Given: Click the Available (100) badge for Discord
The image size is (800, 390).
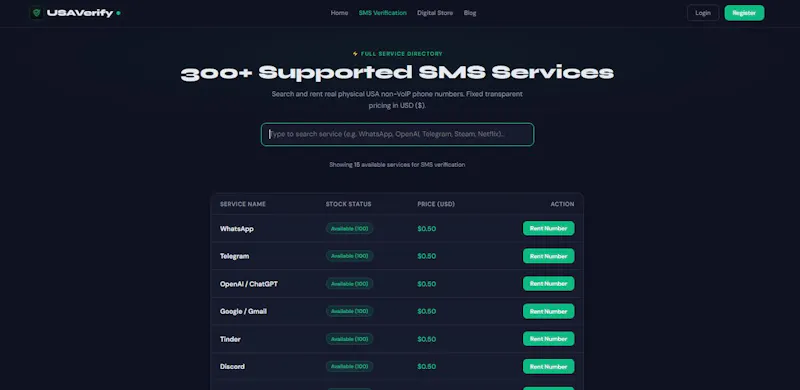Looking at the screenshot, I should coord(349,366).
